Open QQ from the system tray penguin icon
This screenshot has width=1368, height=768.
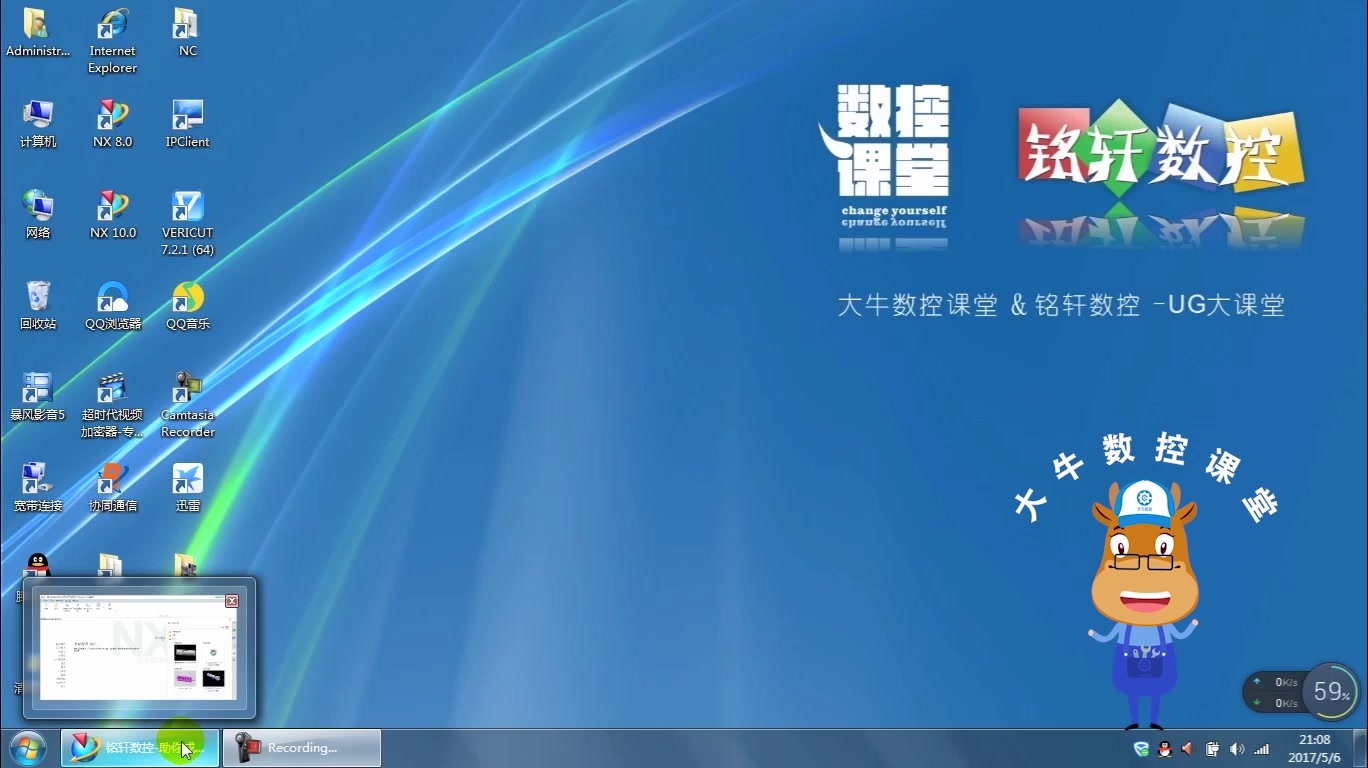1163,748
